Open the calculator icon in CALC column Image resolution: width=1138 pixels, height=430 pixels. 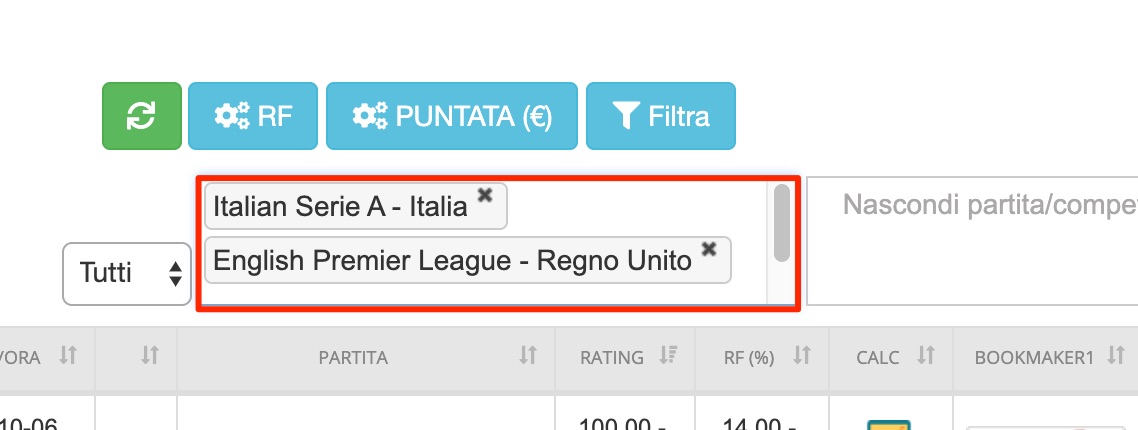[x=888, y=424]
